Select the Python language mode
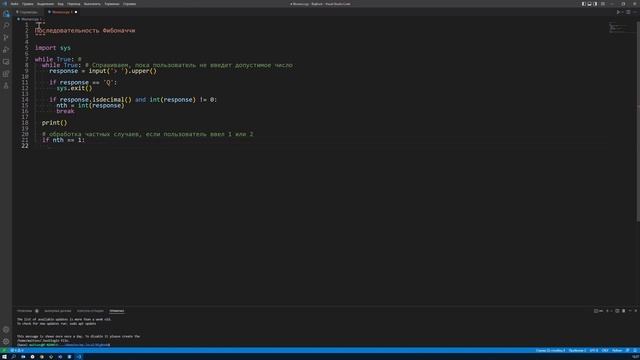Image resolution: width=640 pixels, height=360 pixels. tap(617, 350)
